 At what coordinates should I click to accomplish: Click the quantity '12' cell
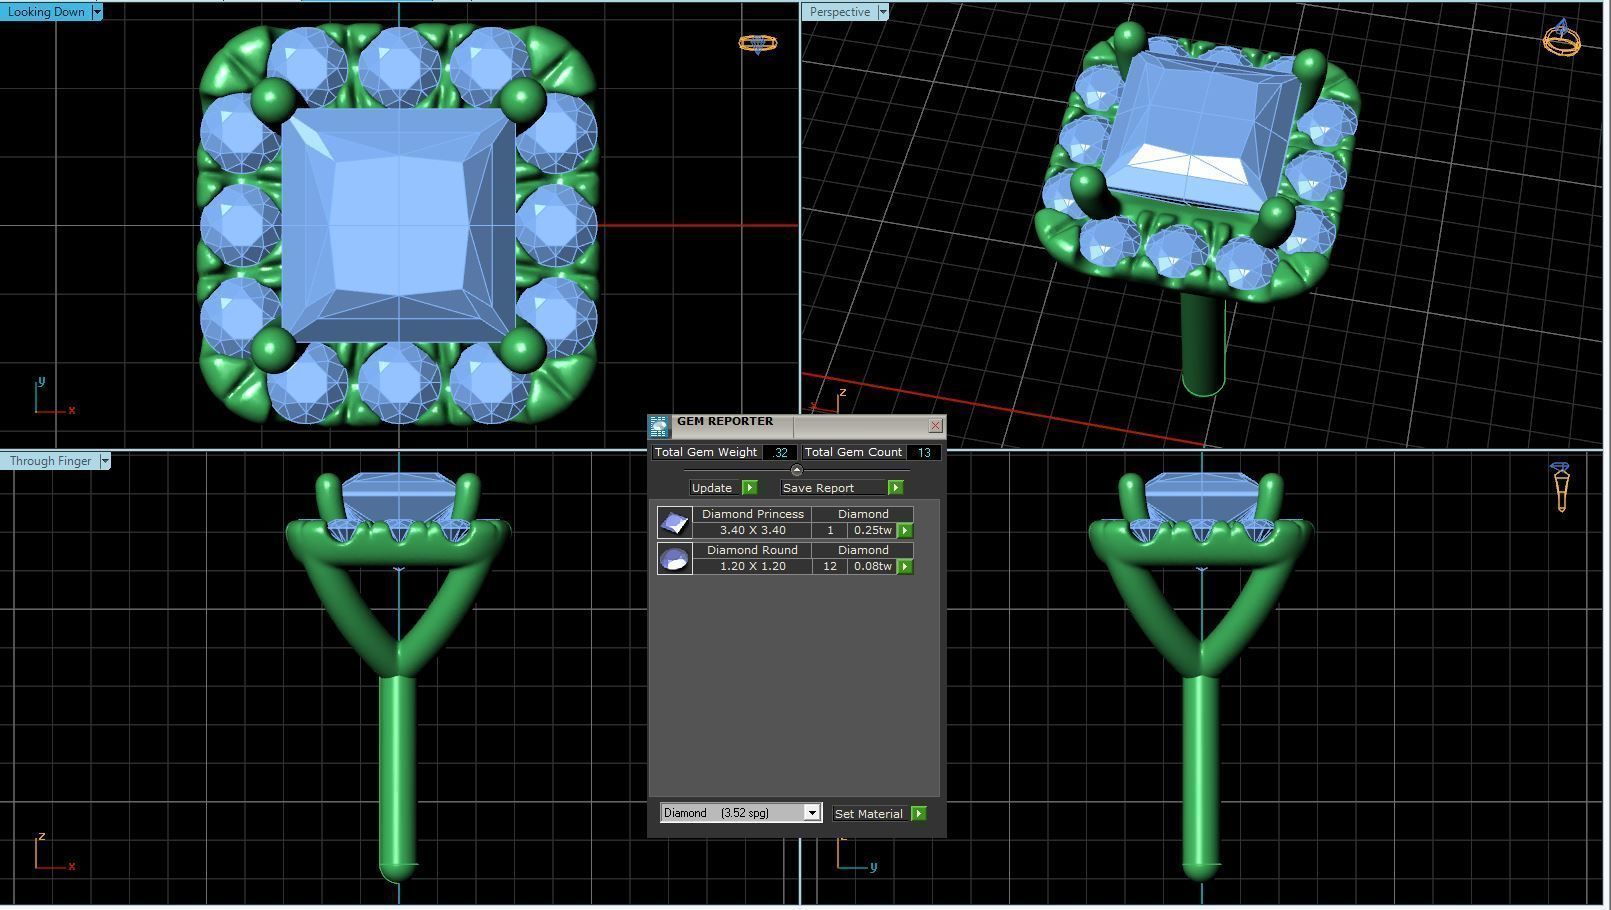(830, 567)
